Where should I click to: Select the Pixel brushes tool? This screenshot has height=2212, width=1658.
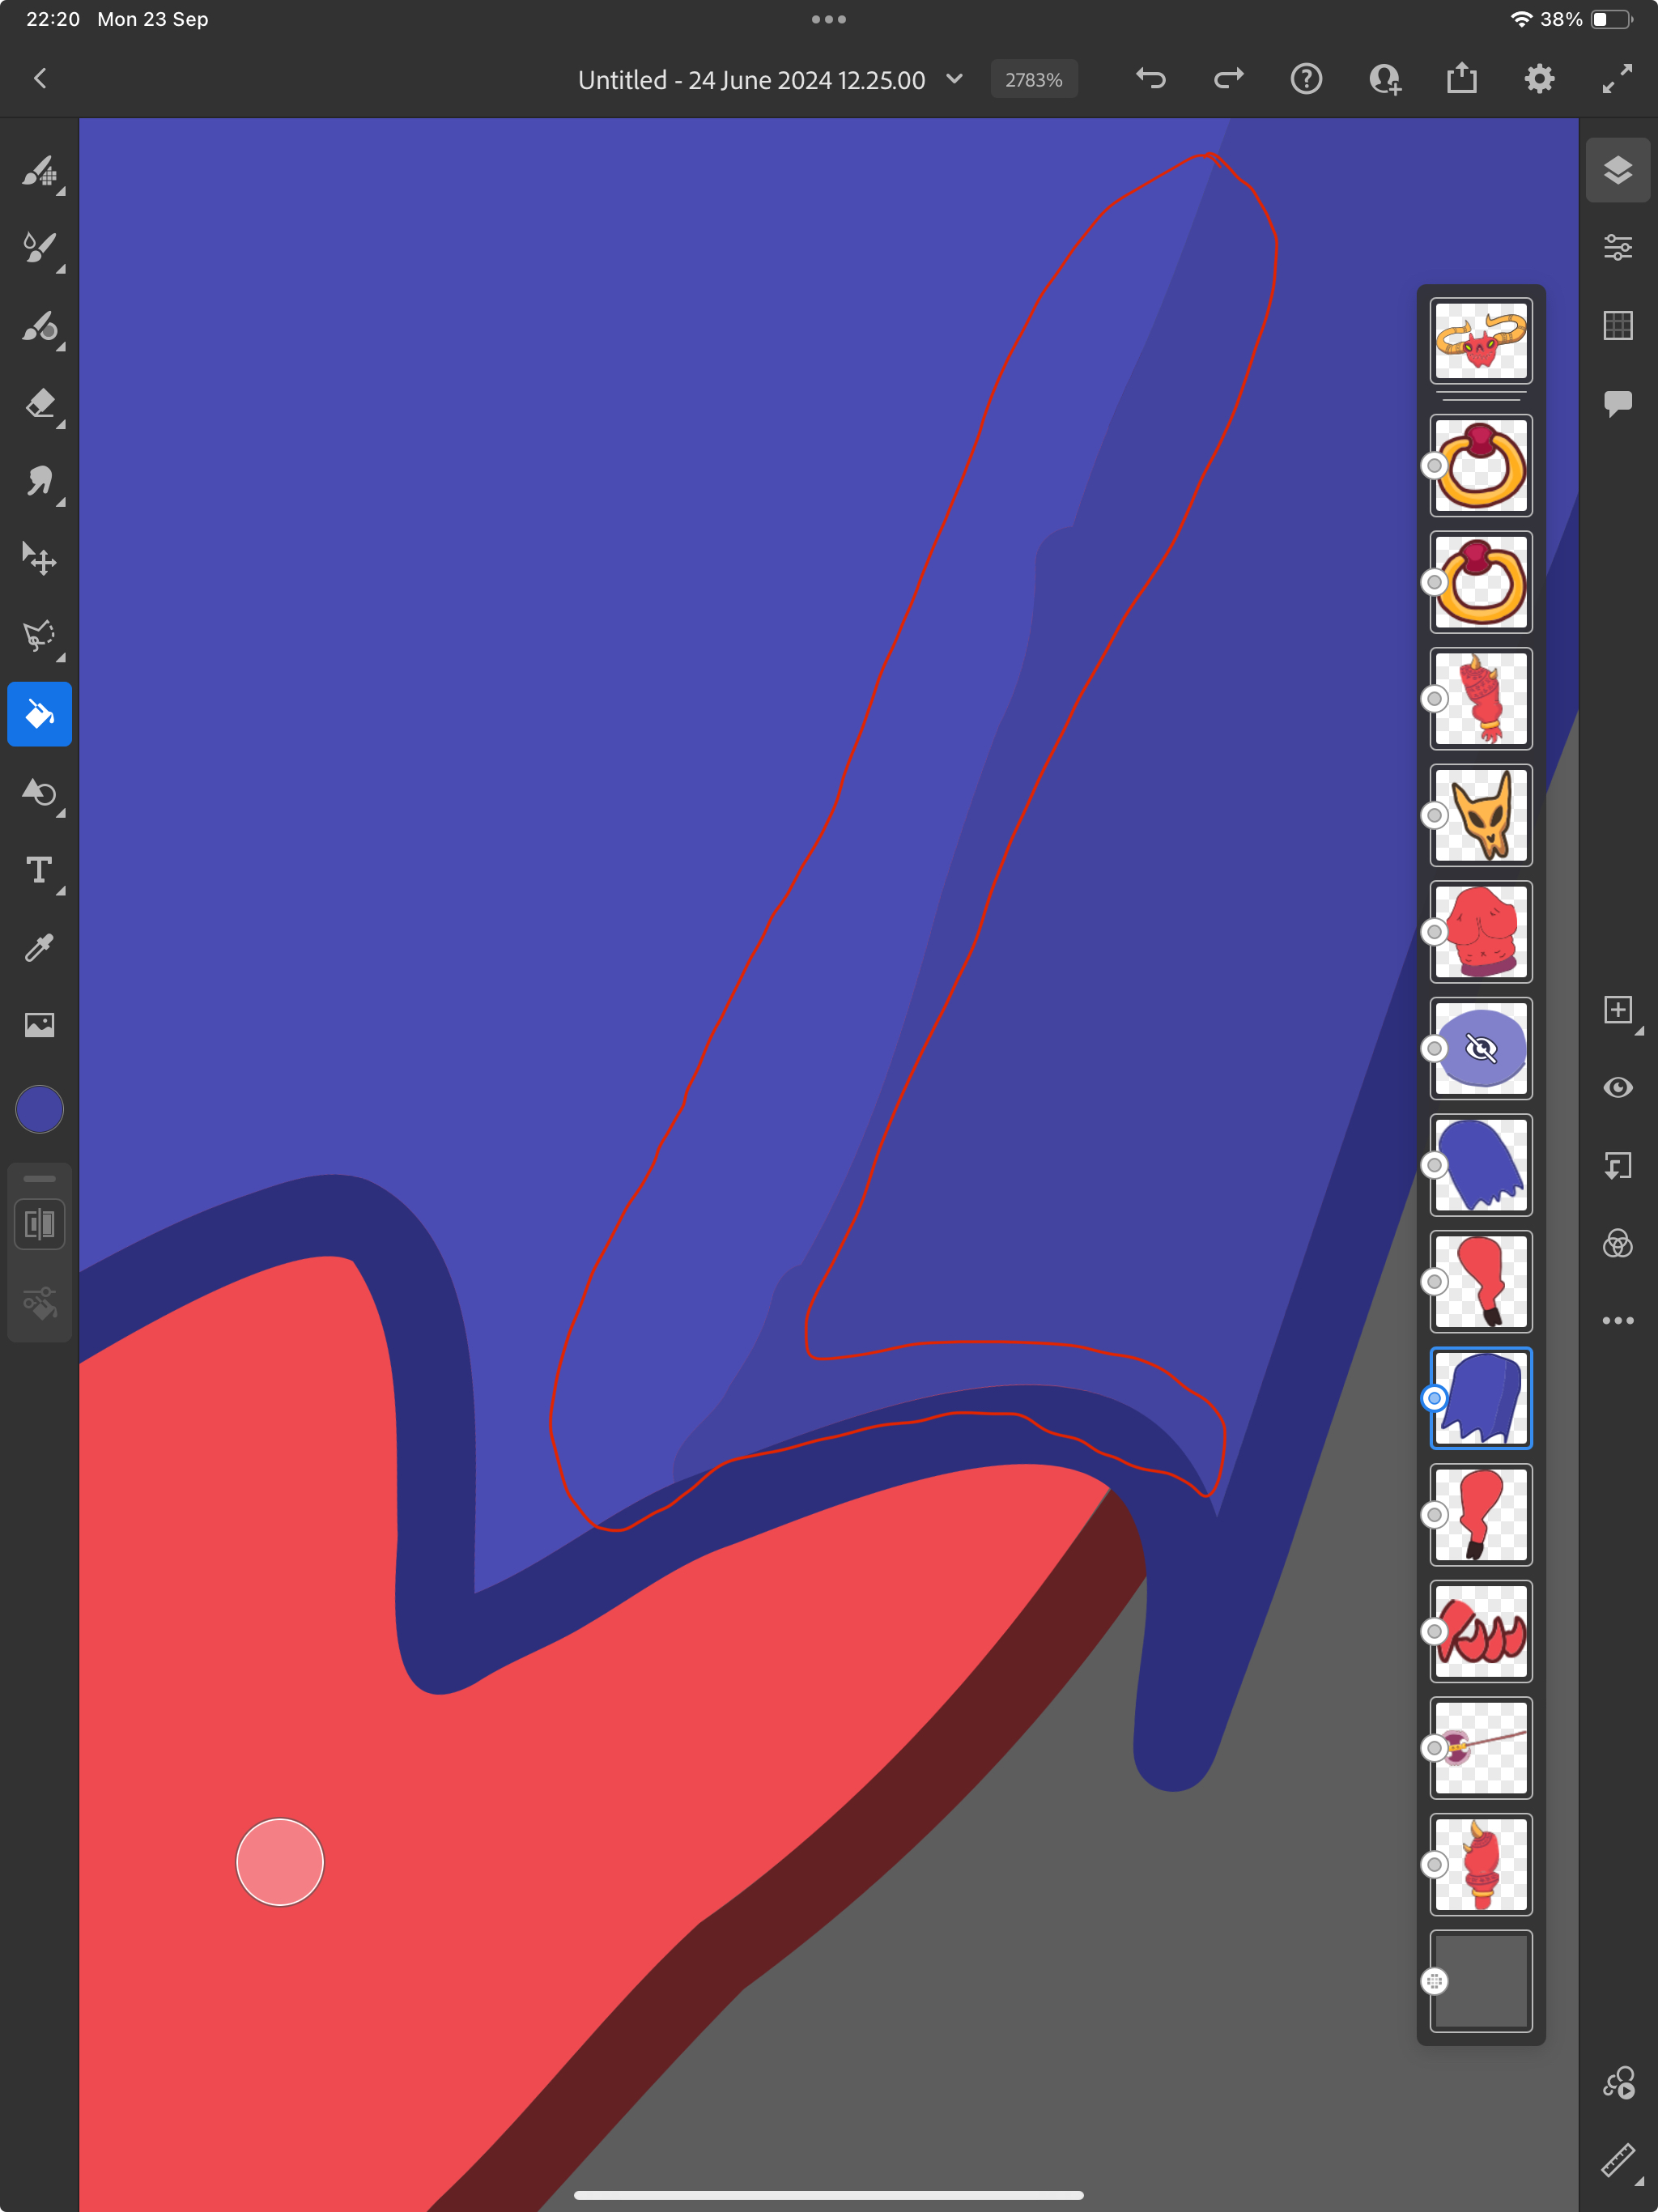40,170
